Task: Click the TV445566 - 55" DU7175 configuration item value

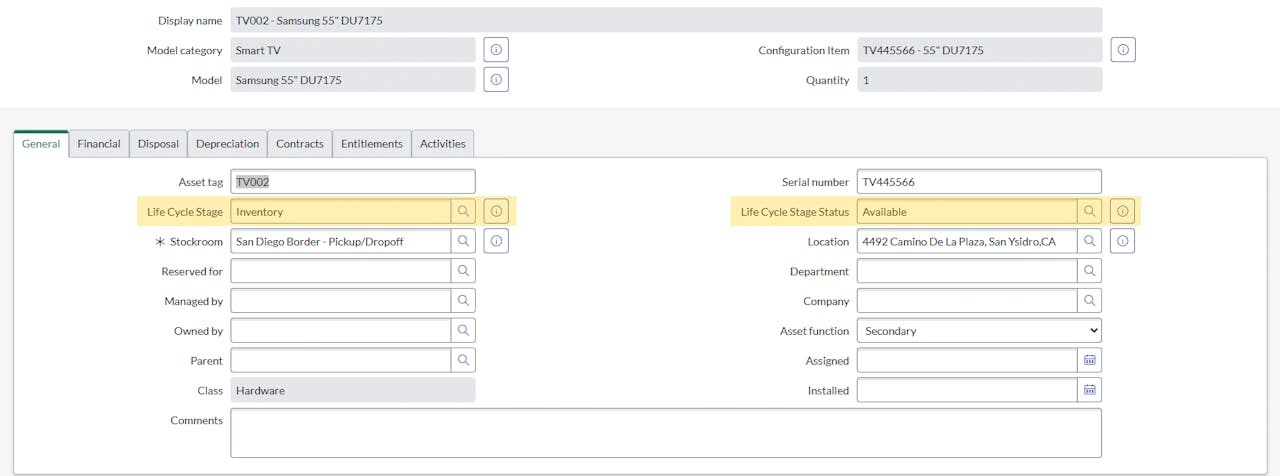Action: coord(979,50)
